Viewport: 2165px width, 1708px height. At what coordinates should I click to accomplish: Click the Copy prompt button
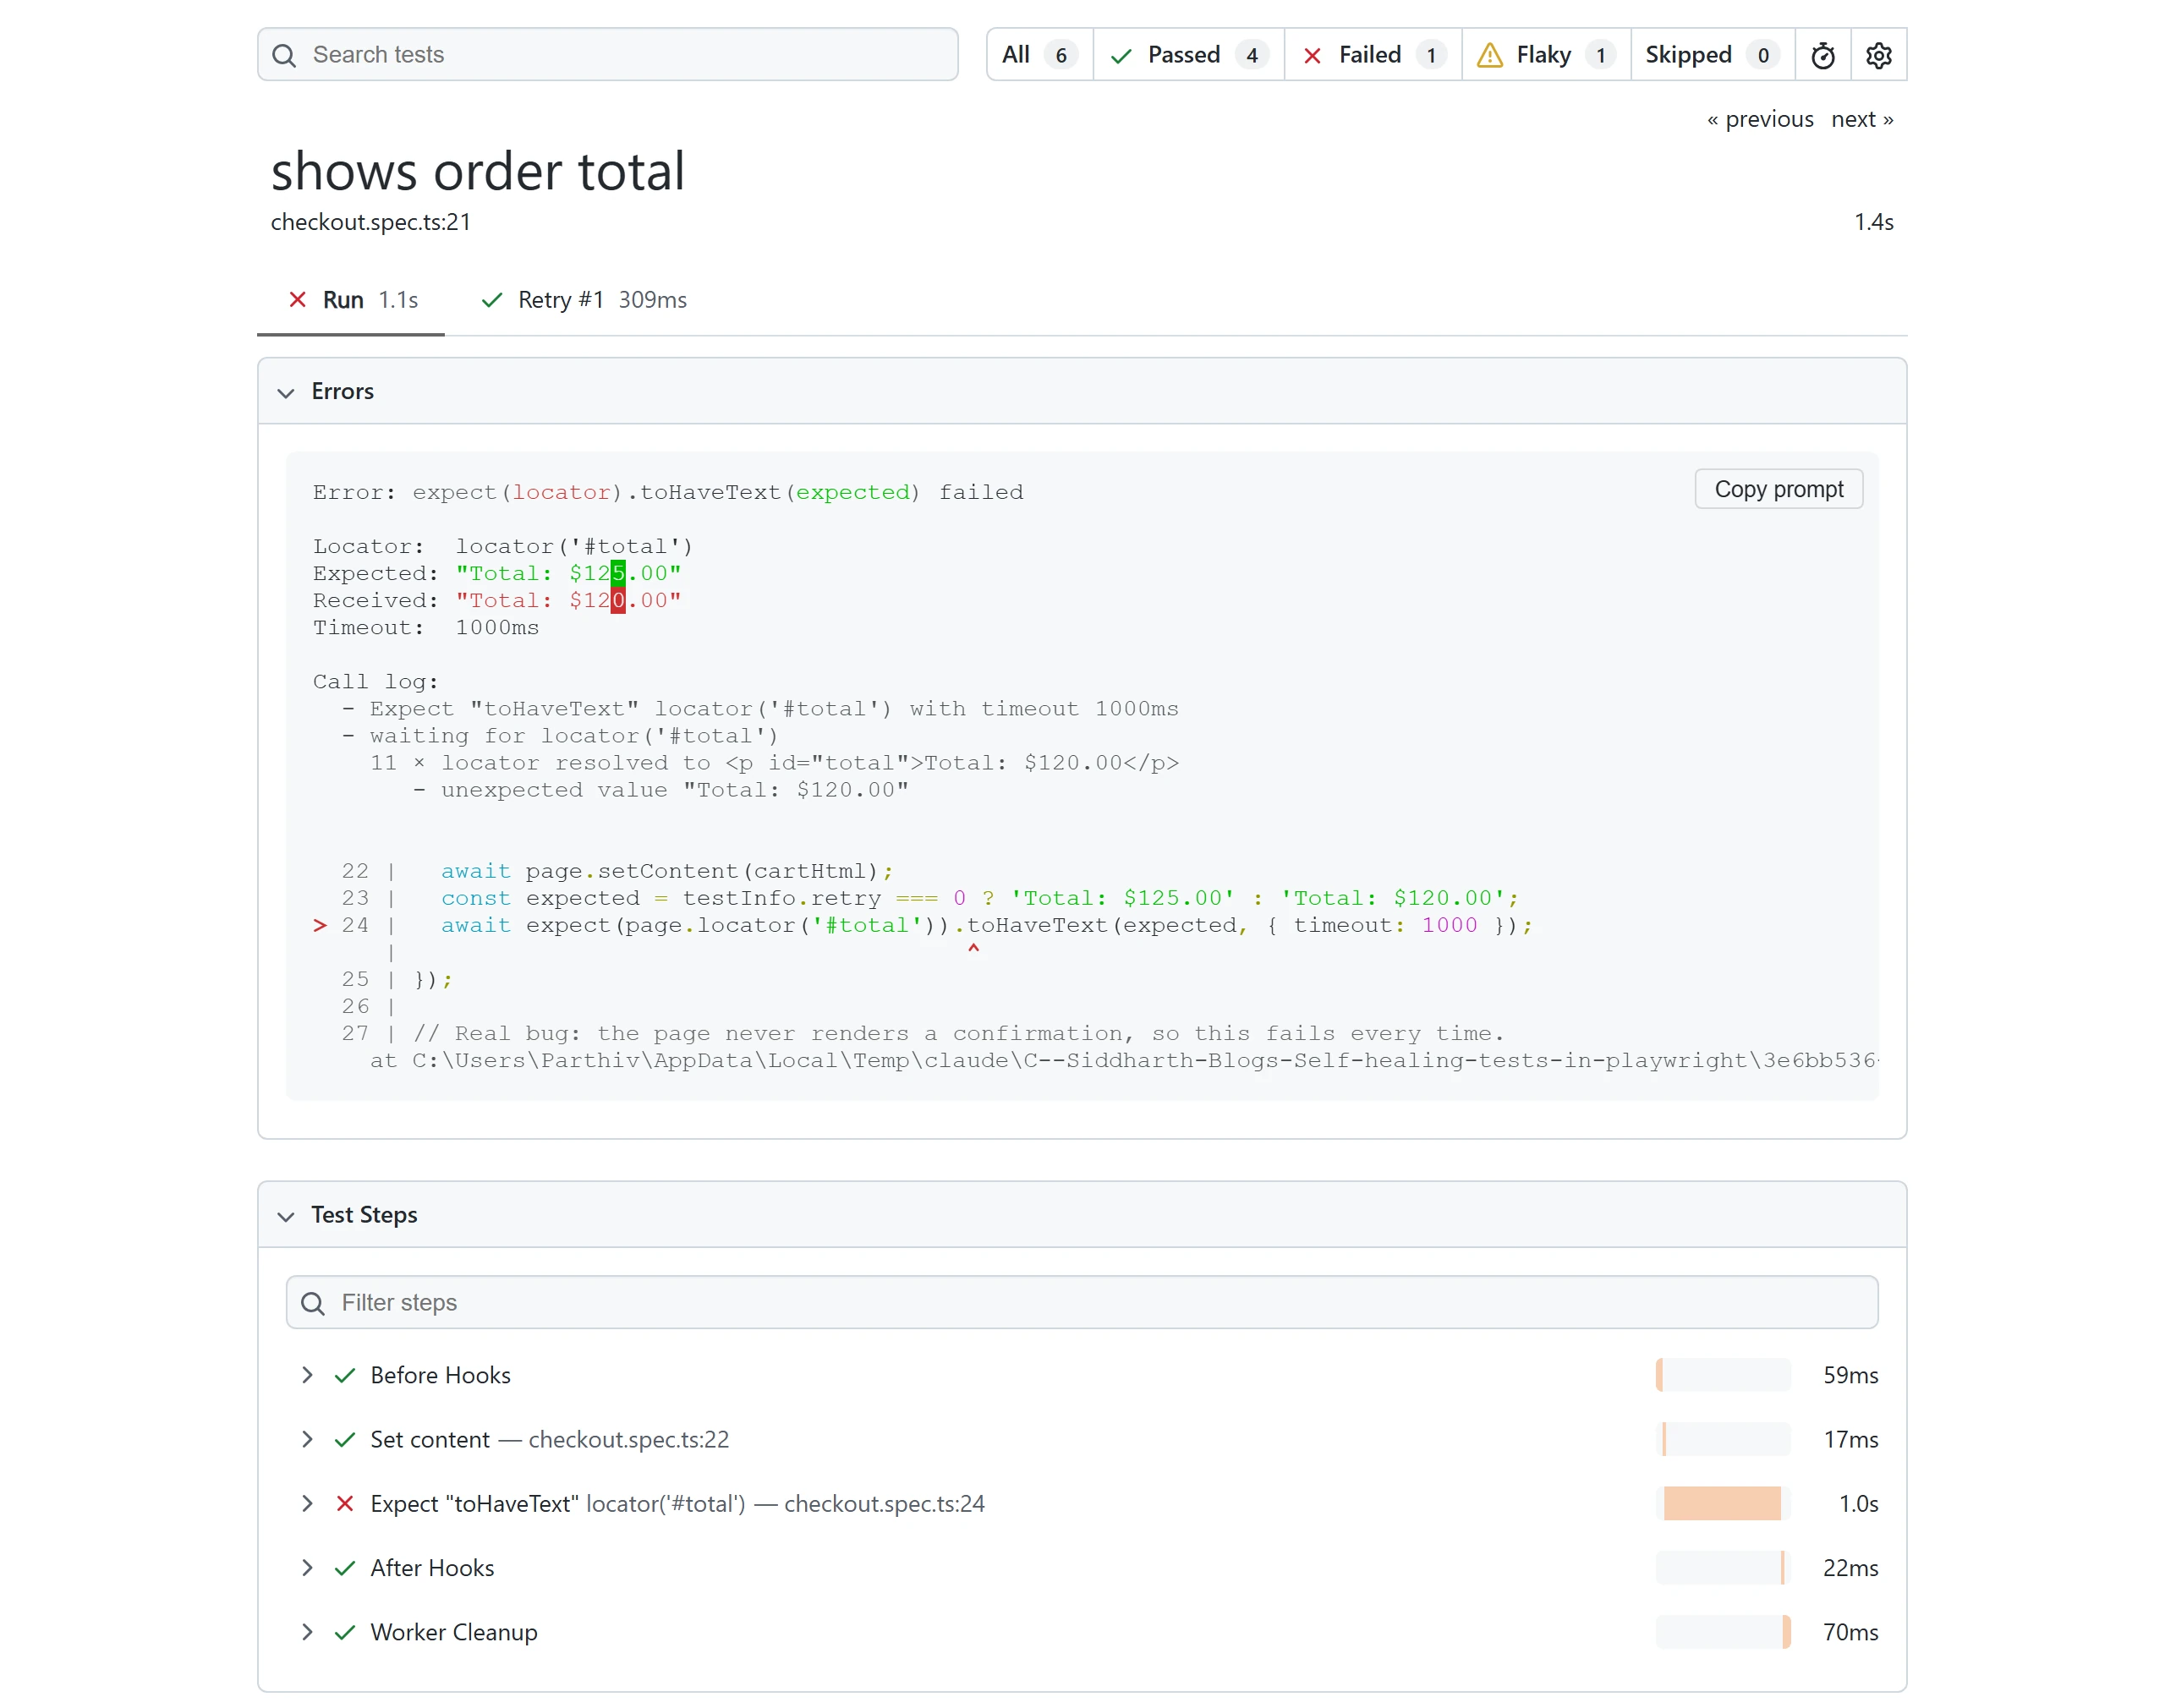(1778, 489)
